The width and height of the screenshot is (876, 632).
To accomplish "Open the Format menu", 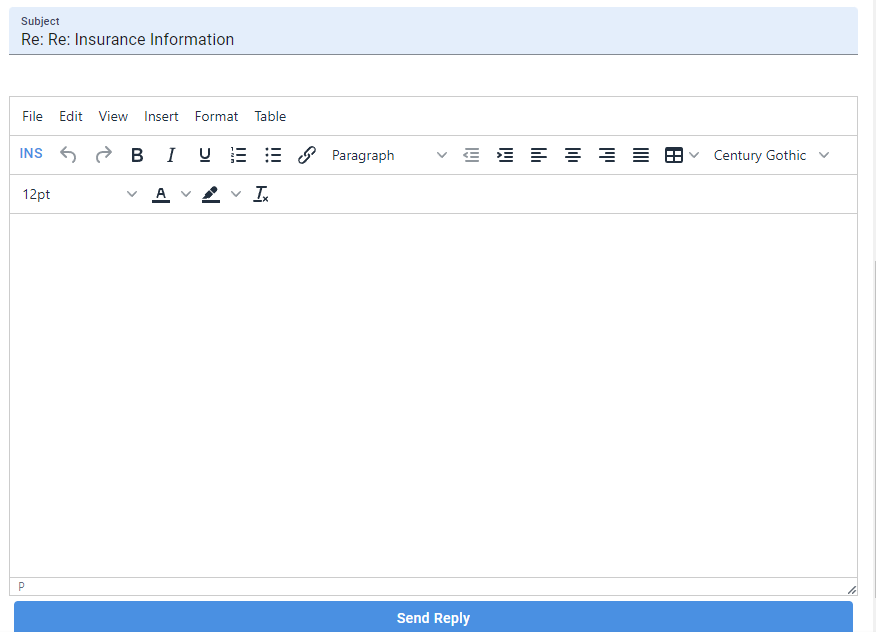I will 216,116.
